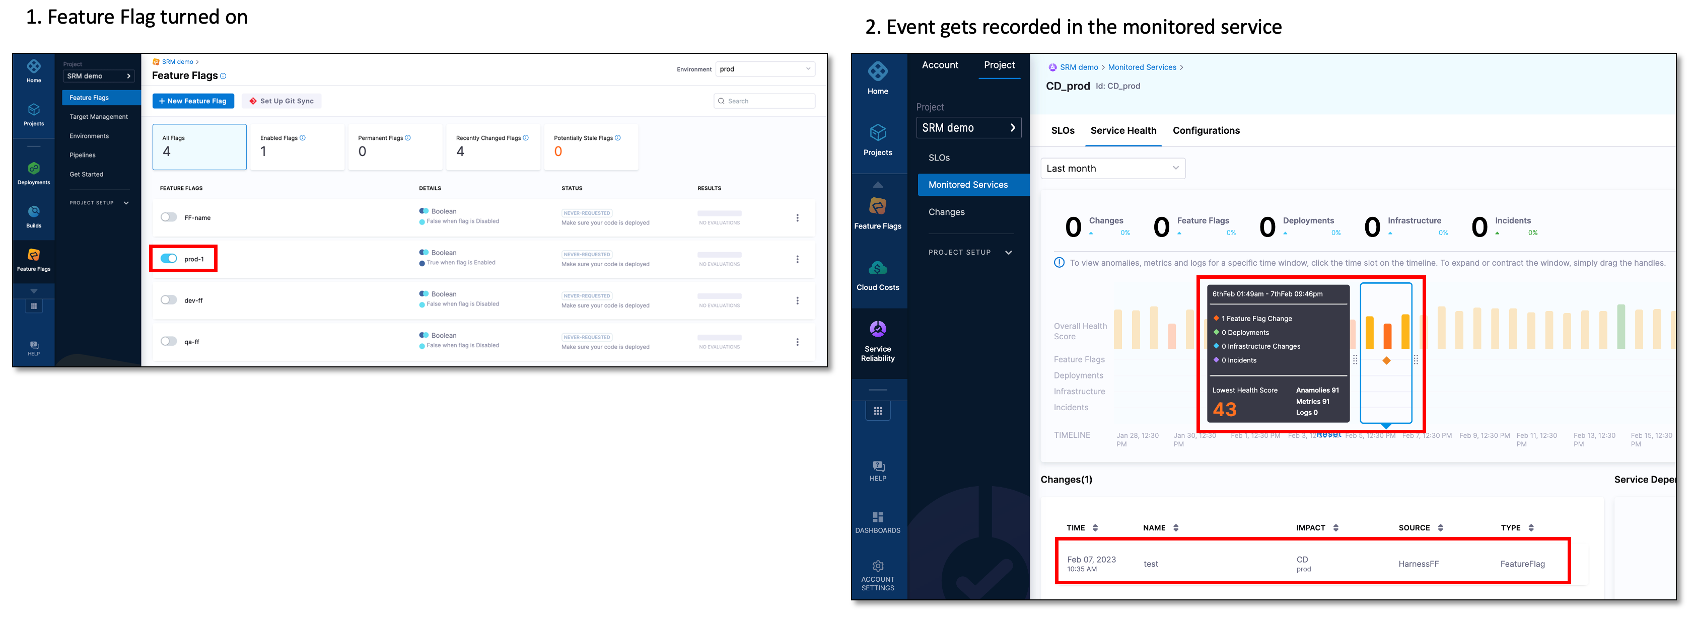This screenshot has width=1692, height=620.
Task: Open the Last month time range dropdown
Action: point(1112,168)
